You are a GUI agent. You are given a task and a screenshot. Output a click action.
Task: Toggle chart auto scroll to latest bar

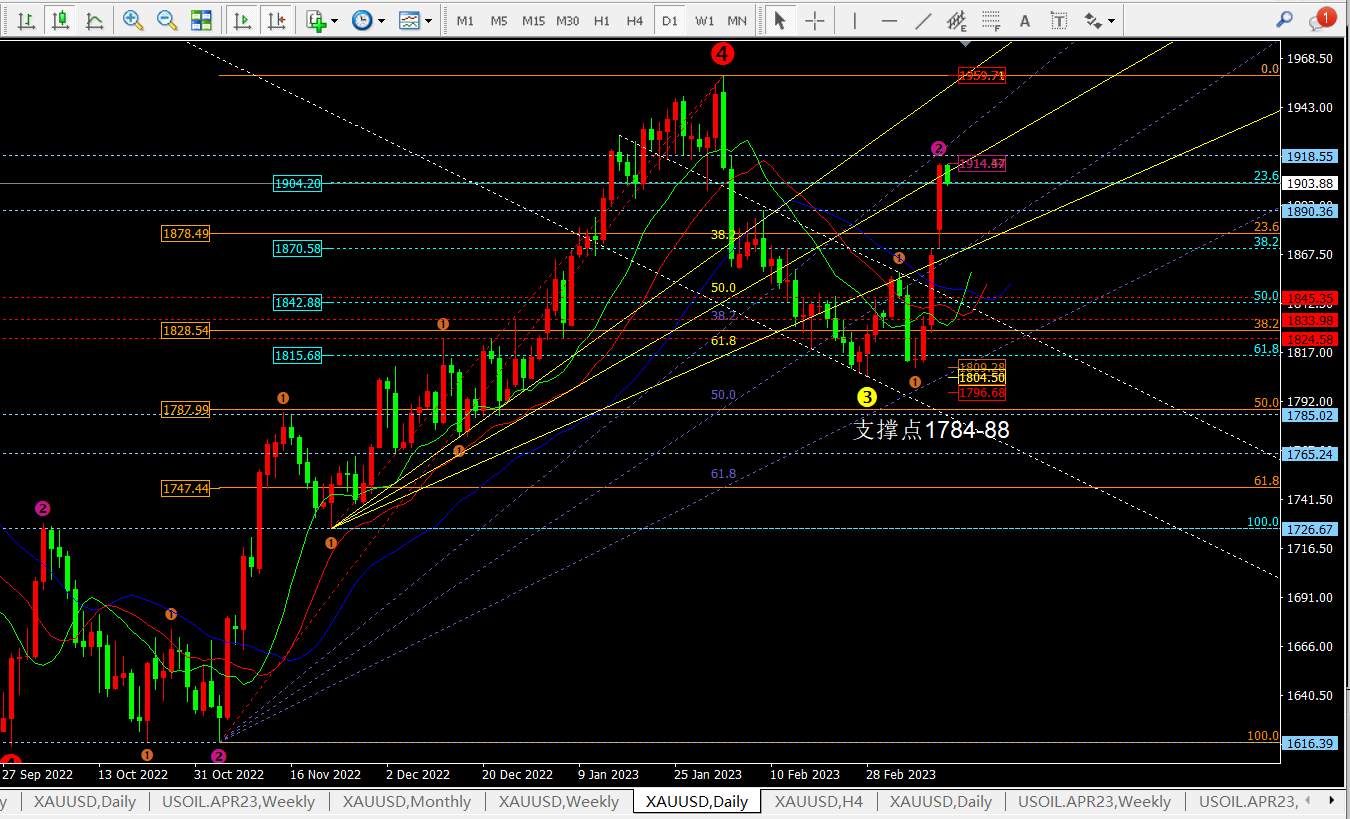[x=242, y=20]
